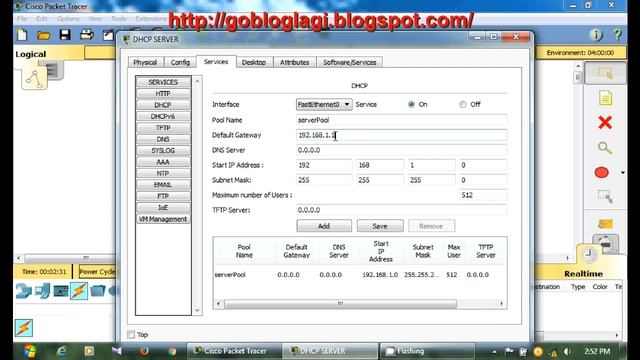Open a file using the folder icon
Viewport: 640px width, 360px height.
(x=44, y=36)
